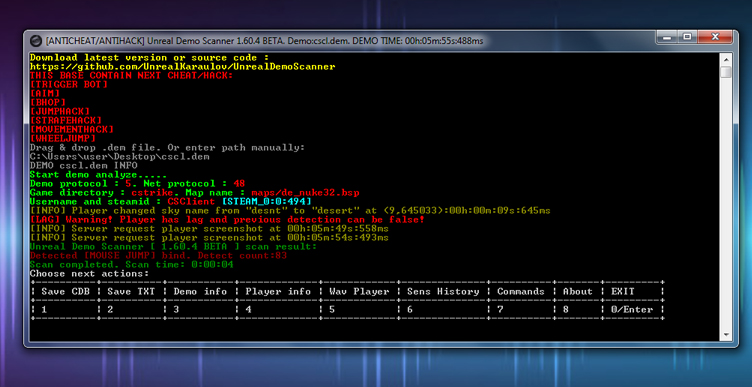
Task: Click the '[STEAM_0:0:494]' steamid text
Action: (x=266, y=202)
